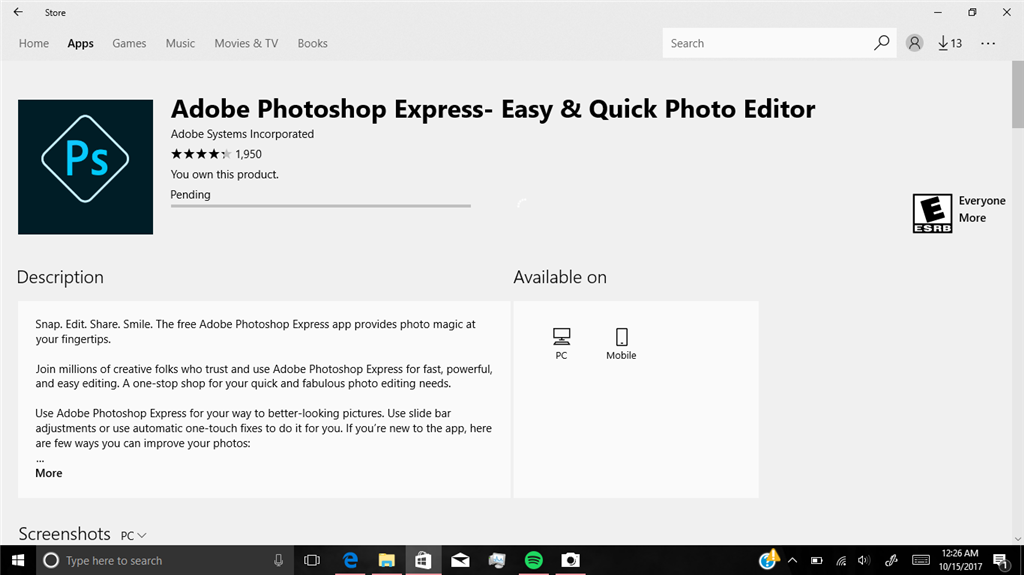
Task: Click the battery status icon
Action: pyautogui.click(x=816, y=561)
